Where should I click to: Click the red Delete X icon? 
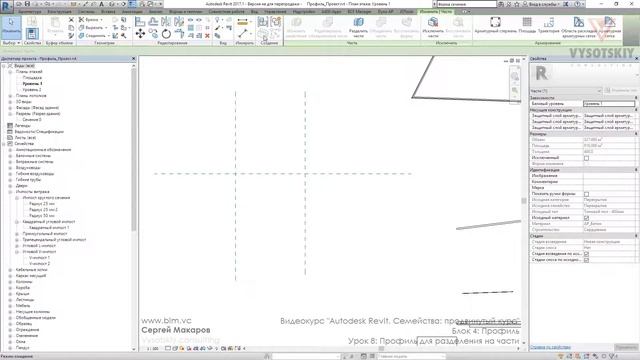coord(207,36)
